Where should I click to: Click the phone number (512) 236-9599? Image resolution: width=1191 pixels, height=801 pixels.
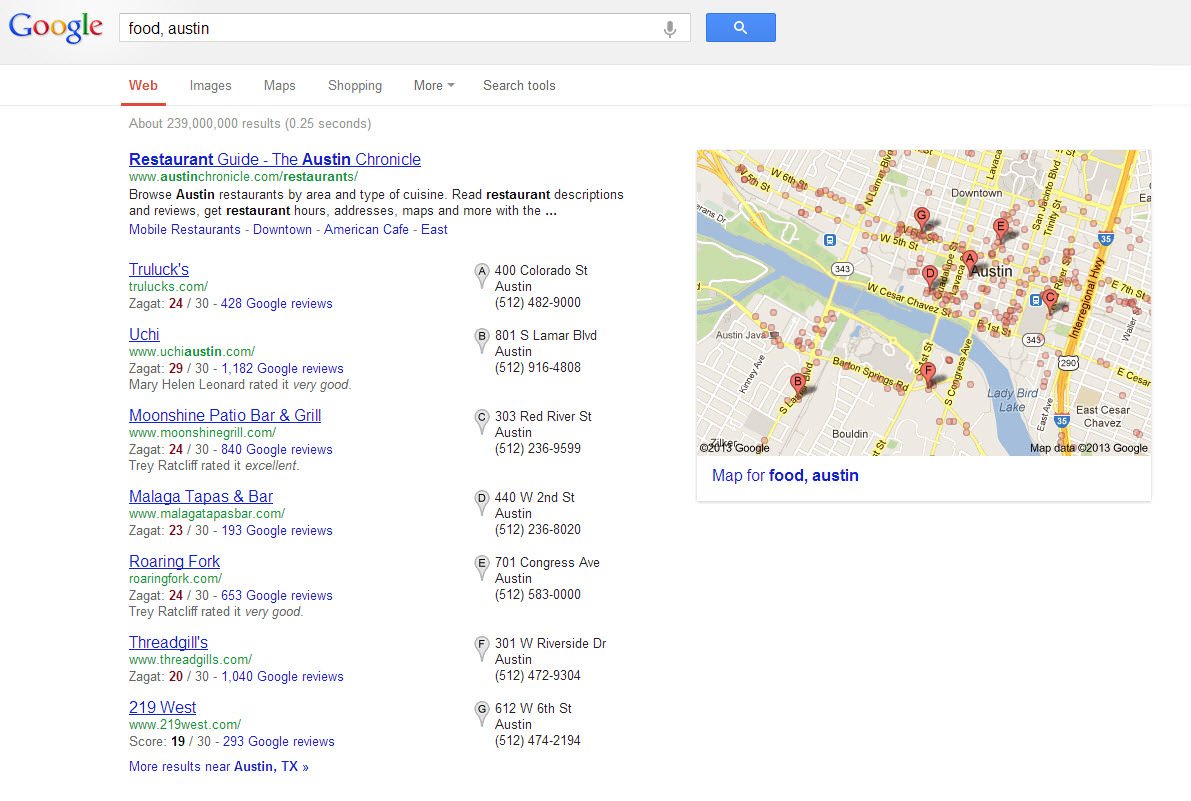[x=538, y=449]
